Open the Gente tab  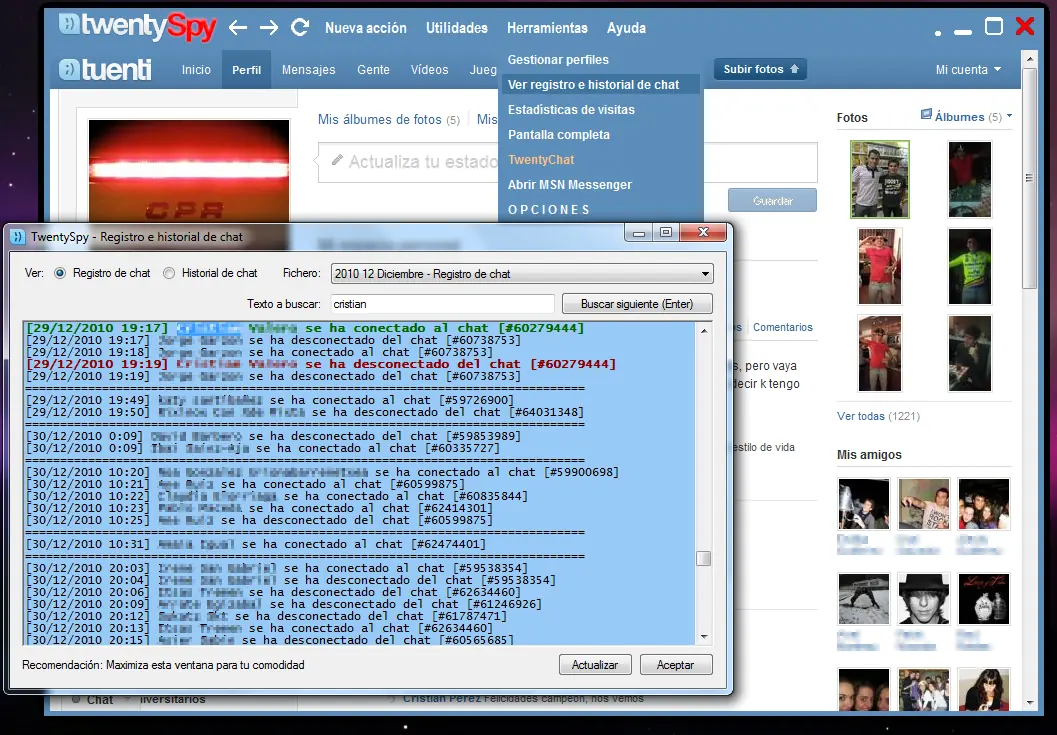[x=373, y=69]
